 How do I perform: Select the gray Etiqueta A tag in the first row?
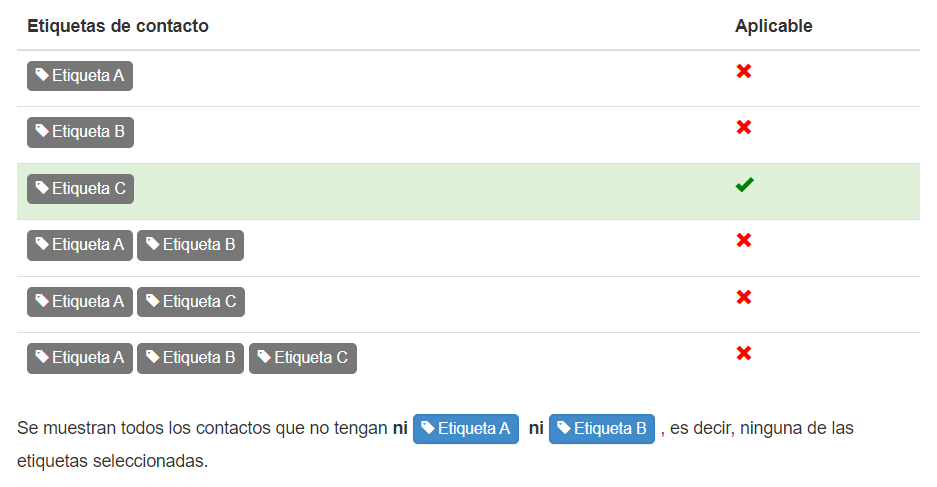pos(79,76)
